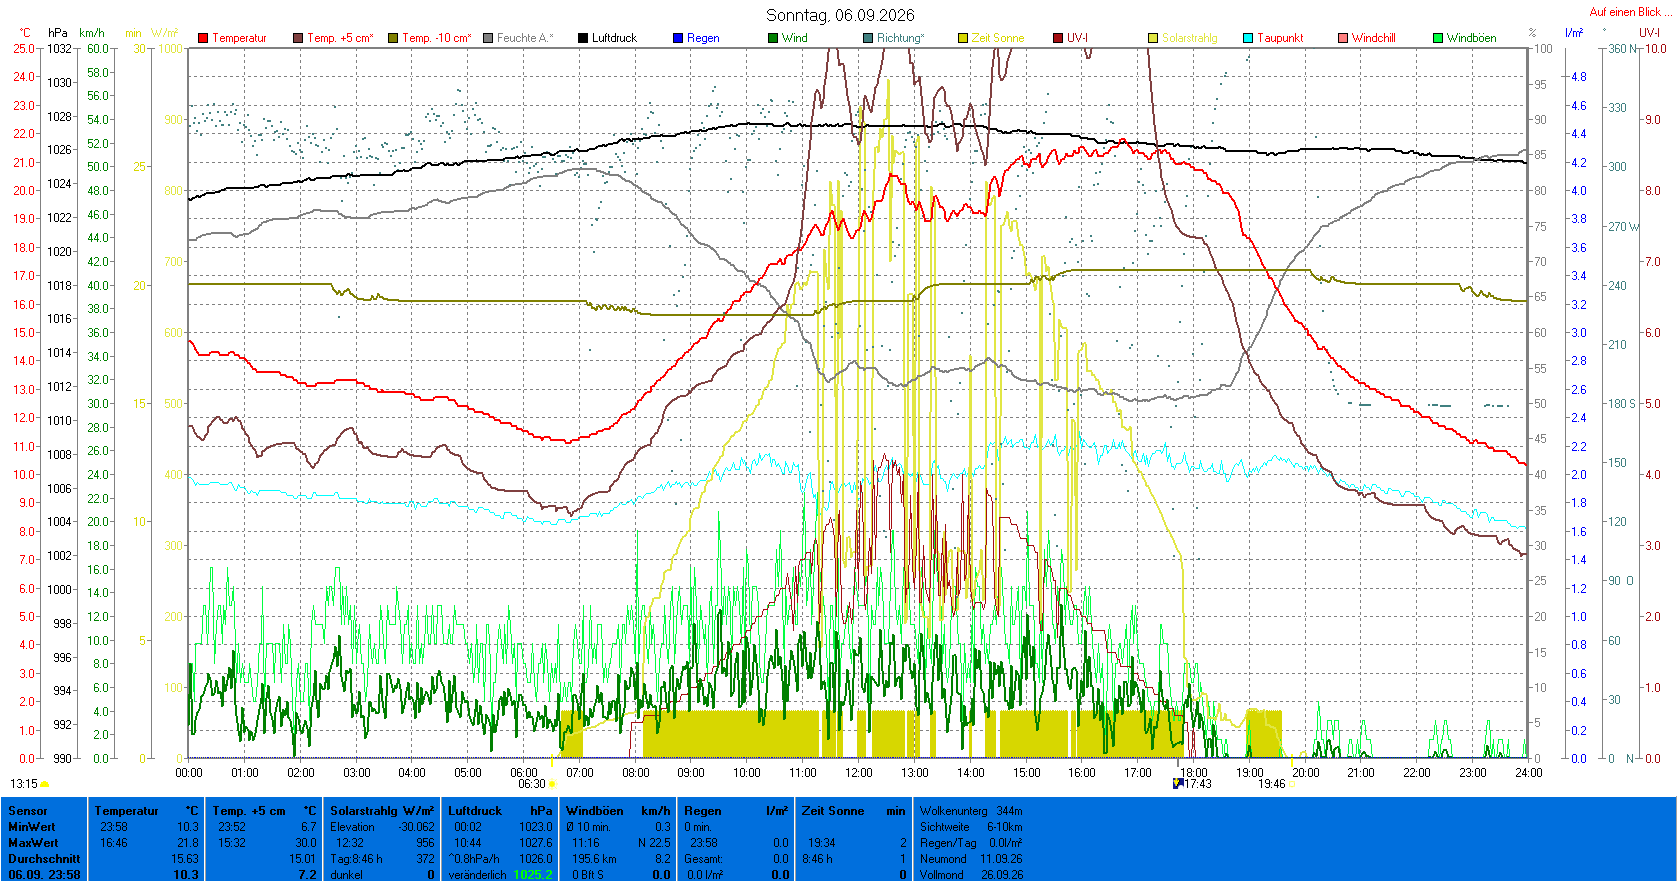Click the 'UV-I' legend label
The image size is (1677, 881).
(x=1077, y=38)
